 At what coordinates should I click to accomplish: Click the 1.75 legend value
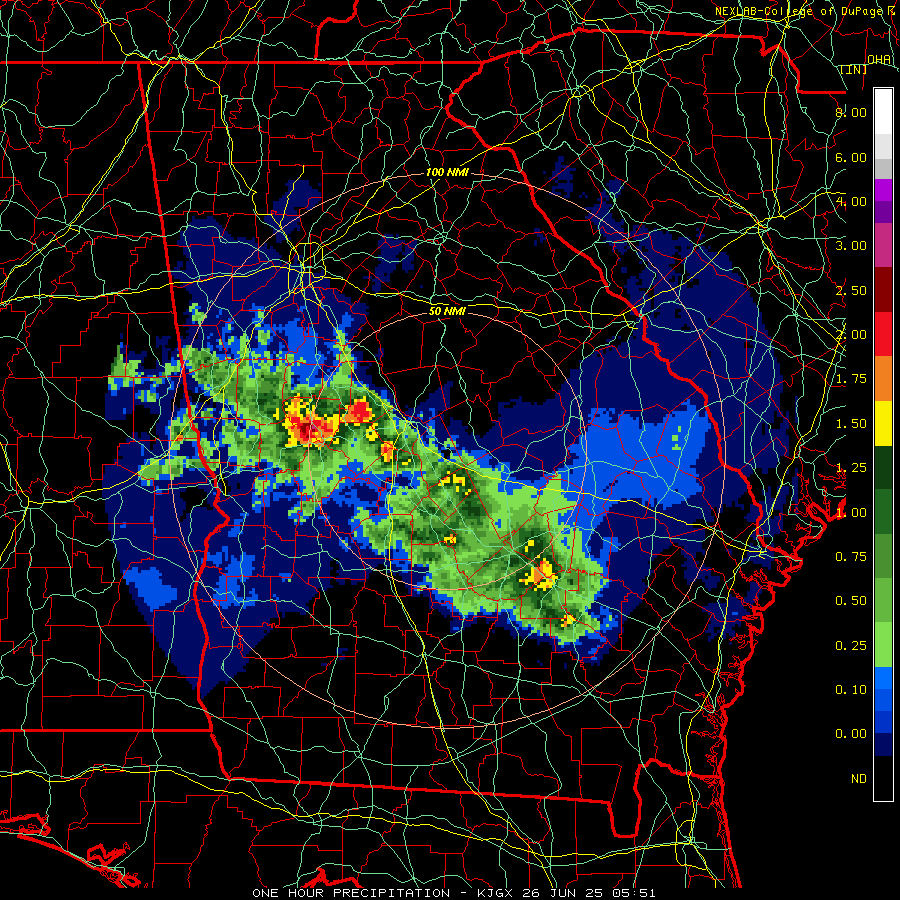click(x=851, y=379)
